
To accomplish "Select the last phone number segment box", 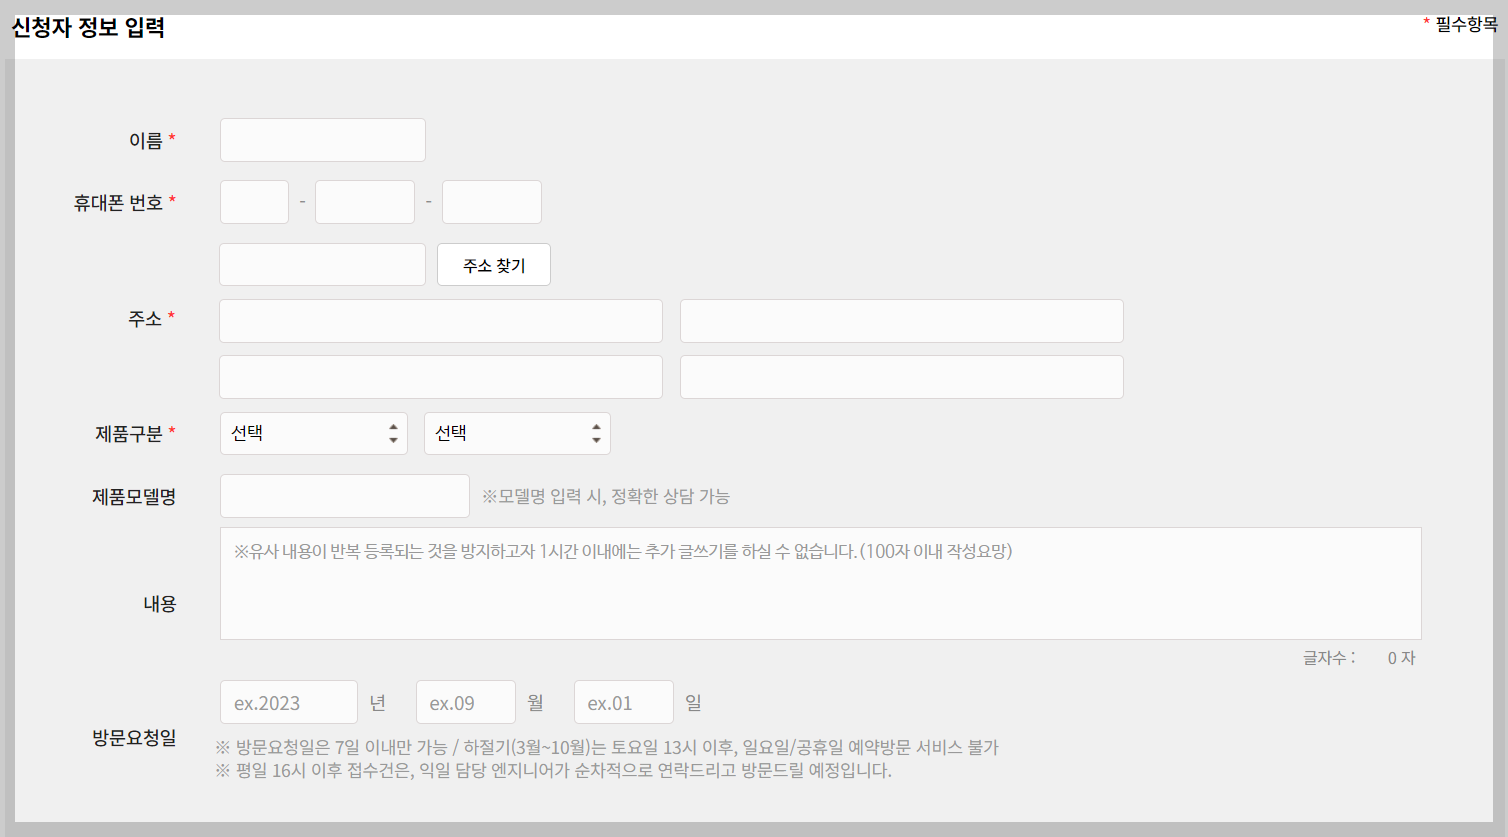I will click(491, 201).
